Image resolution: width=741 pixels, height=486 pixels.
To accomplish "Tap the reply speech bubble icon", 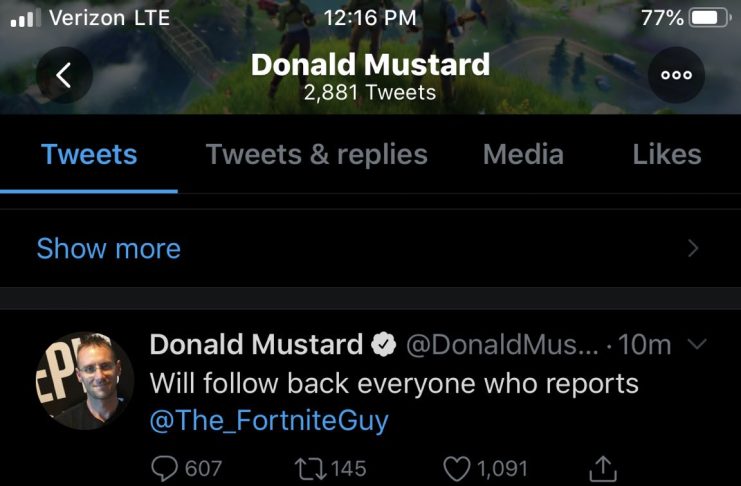I will pyautogui.click(x=164, y=469).
